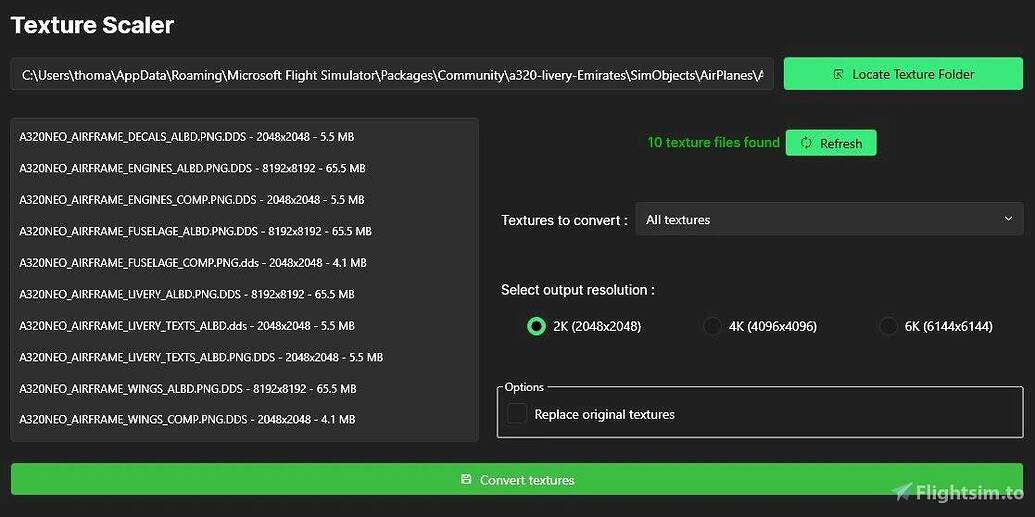This screenshot has height=517, width=1035.
Task: Select A320NEO_AIRFRAME_LIVERY_TEXTS_ALBD.dds file entry
Action: (244, 326)
